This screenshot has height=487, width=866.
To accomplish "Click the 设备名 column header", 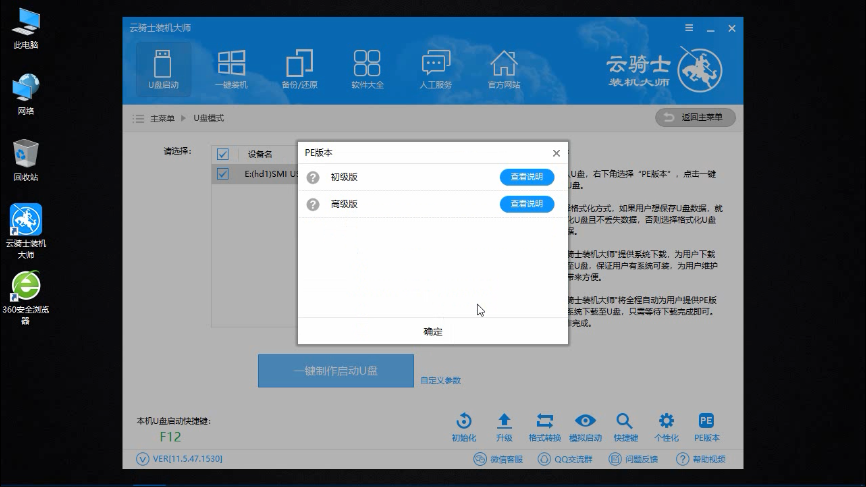I will coord(260,154).
